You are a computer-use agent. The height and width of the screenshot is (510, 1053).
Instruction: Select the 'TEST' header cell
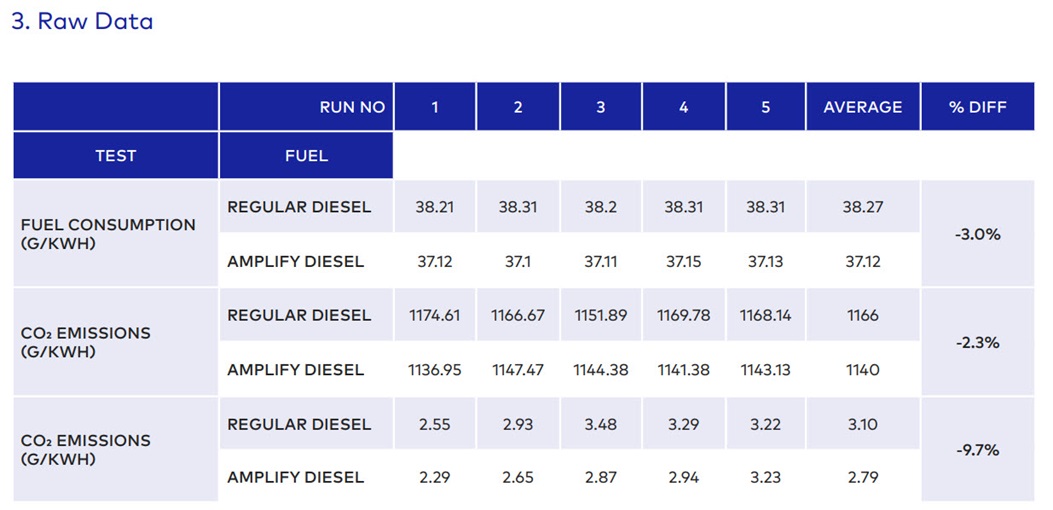116,155
